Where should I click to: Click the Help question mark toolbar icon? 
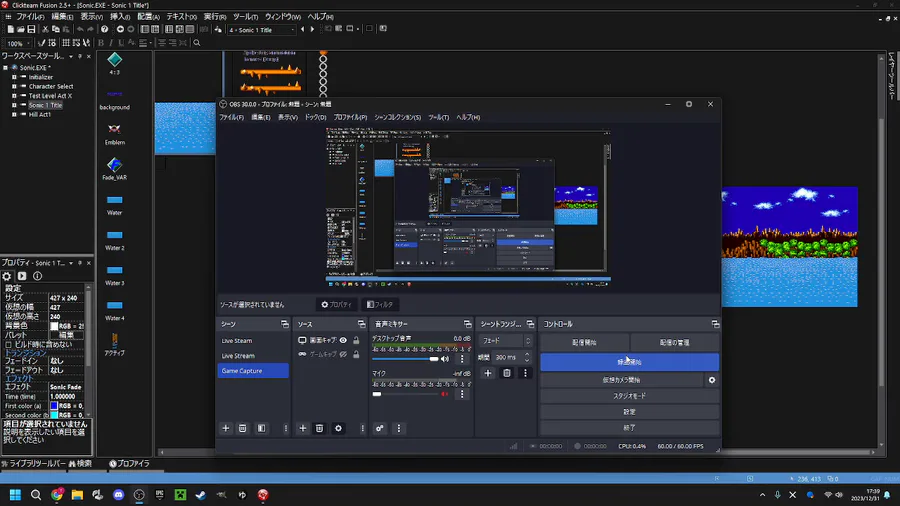[x=104, y=29]
